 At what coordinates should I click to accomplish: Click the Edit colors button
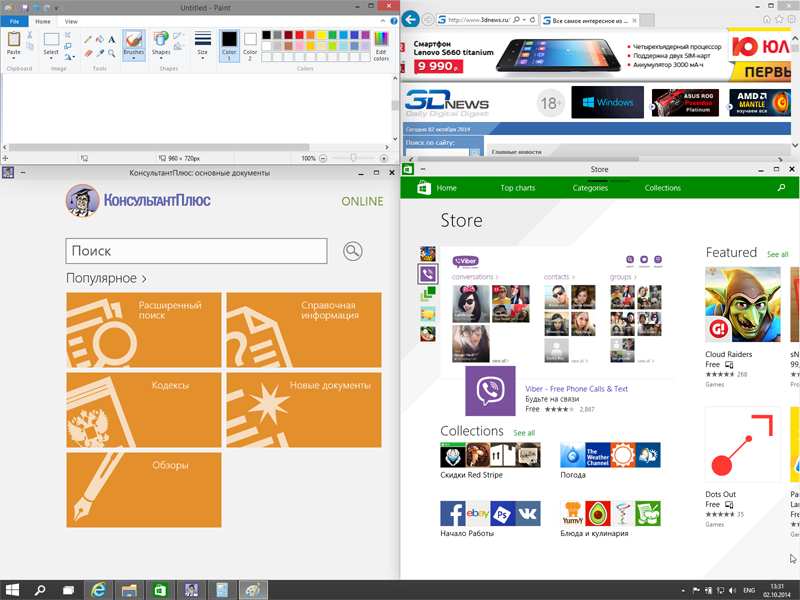[x=381, y=46]
